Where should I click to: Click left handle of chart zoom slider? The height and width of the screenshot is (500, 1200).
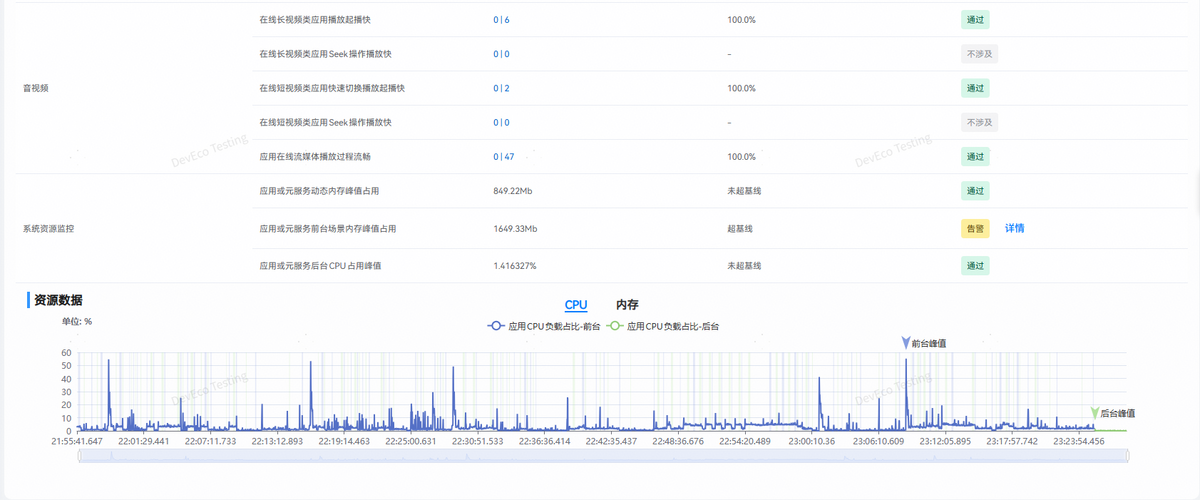coord(79,456)
